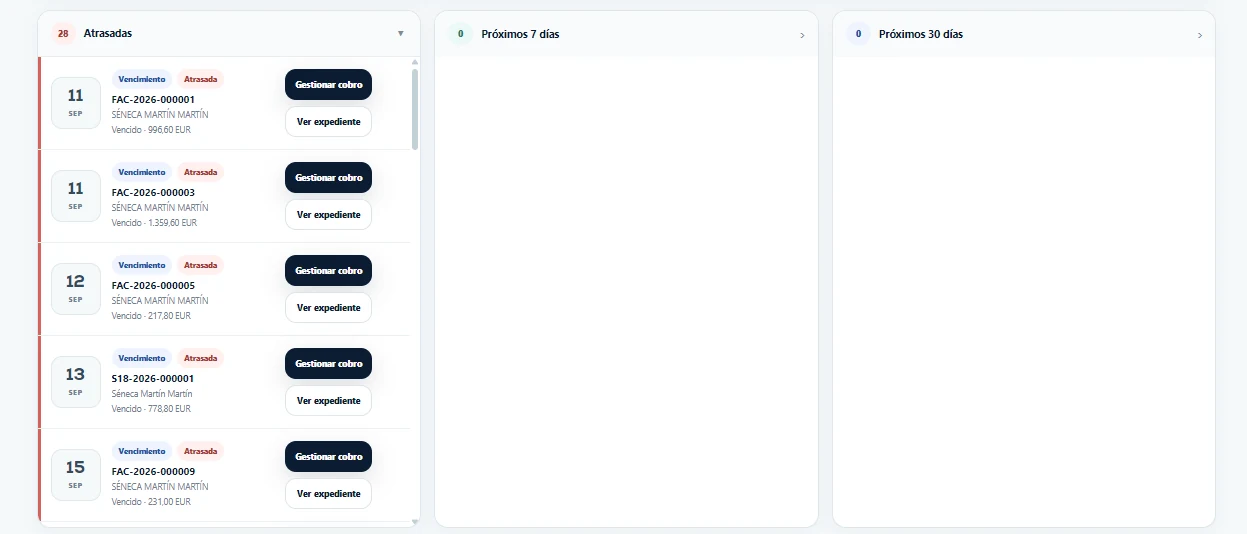Image resolution: width=1247 pixels, height=534 pixels.
Task: Click Gestionar cobro for S18-2026-000001
Action: coord(328,364)
